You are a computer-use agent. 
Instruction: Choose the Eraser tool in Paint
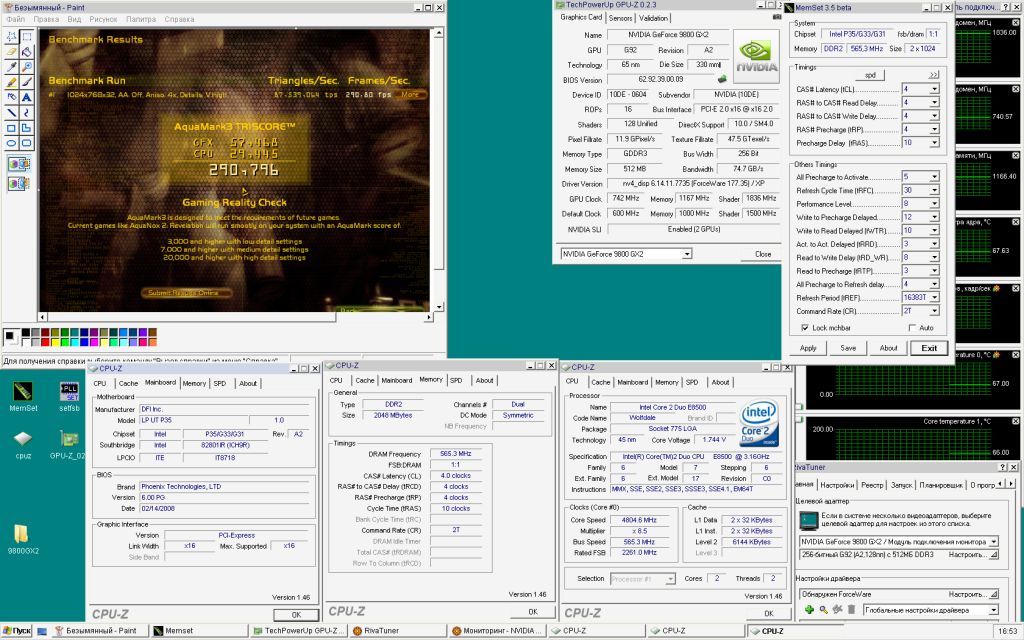coord(11,52)
